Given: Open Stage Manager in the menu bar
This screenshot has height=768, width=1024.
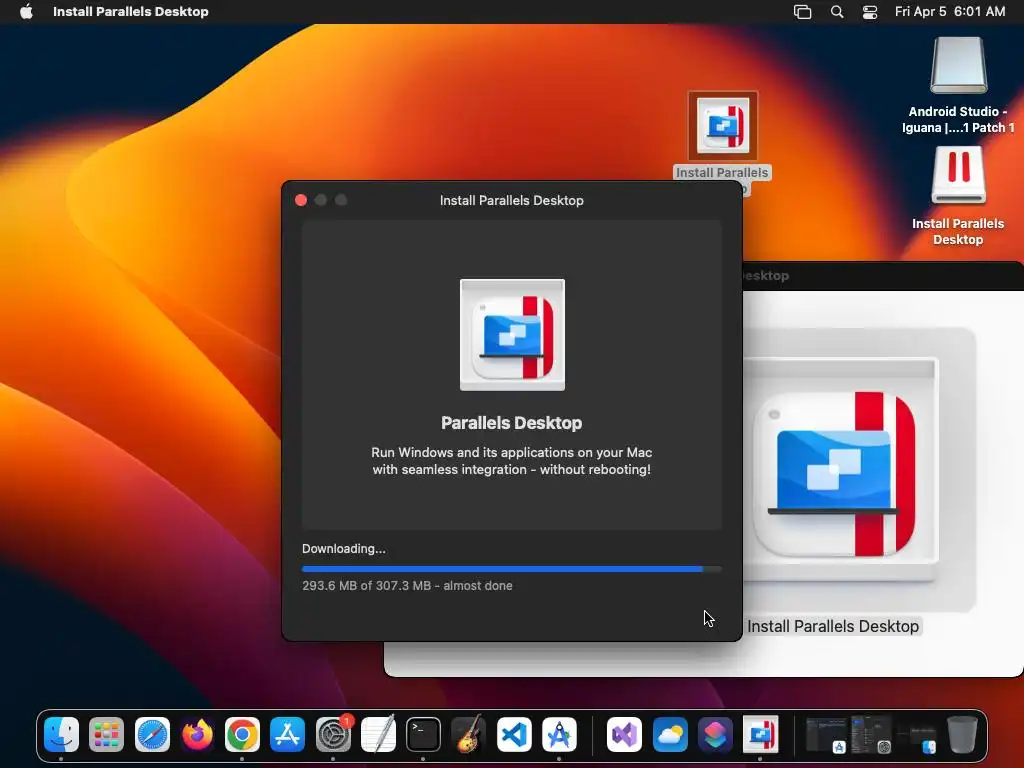Looking at the screenshot, I should (803, 12).
